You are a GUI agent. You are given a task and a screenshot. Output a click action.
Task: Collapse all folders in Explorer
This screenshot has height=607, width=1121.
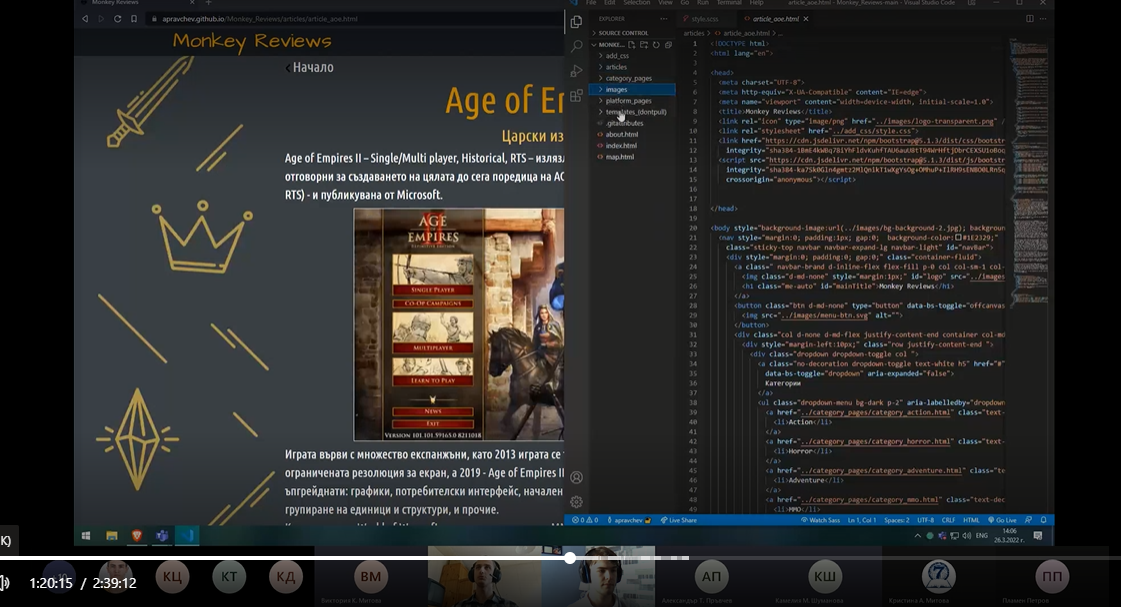pyautogui.click(x=668, y=44)
